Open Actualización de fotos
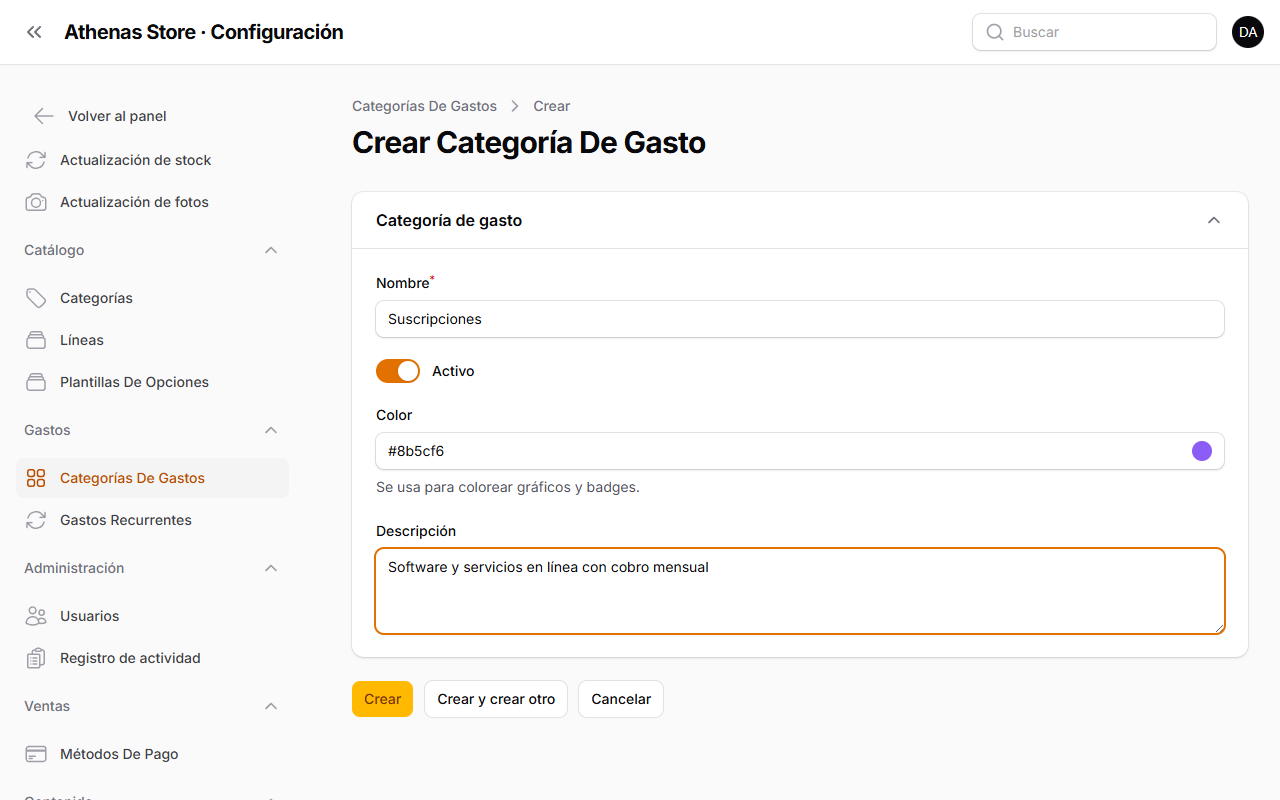The width and height of the screenshot is (1280, 800). [152, 202]
